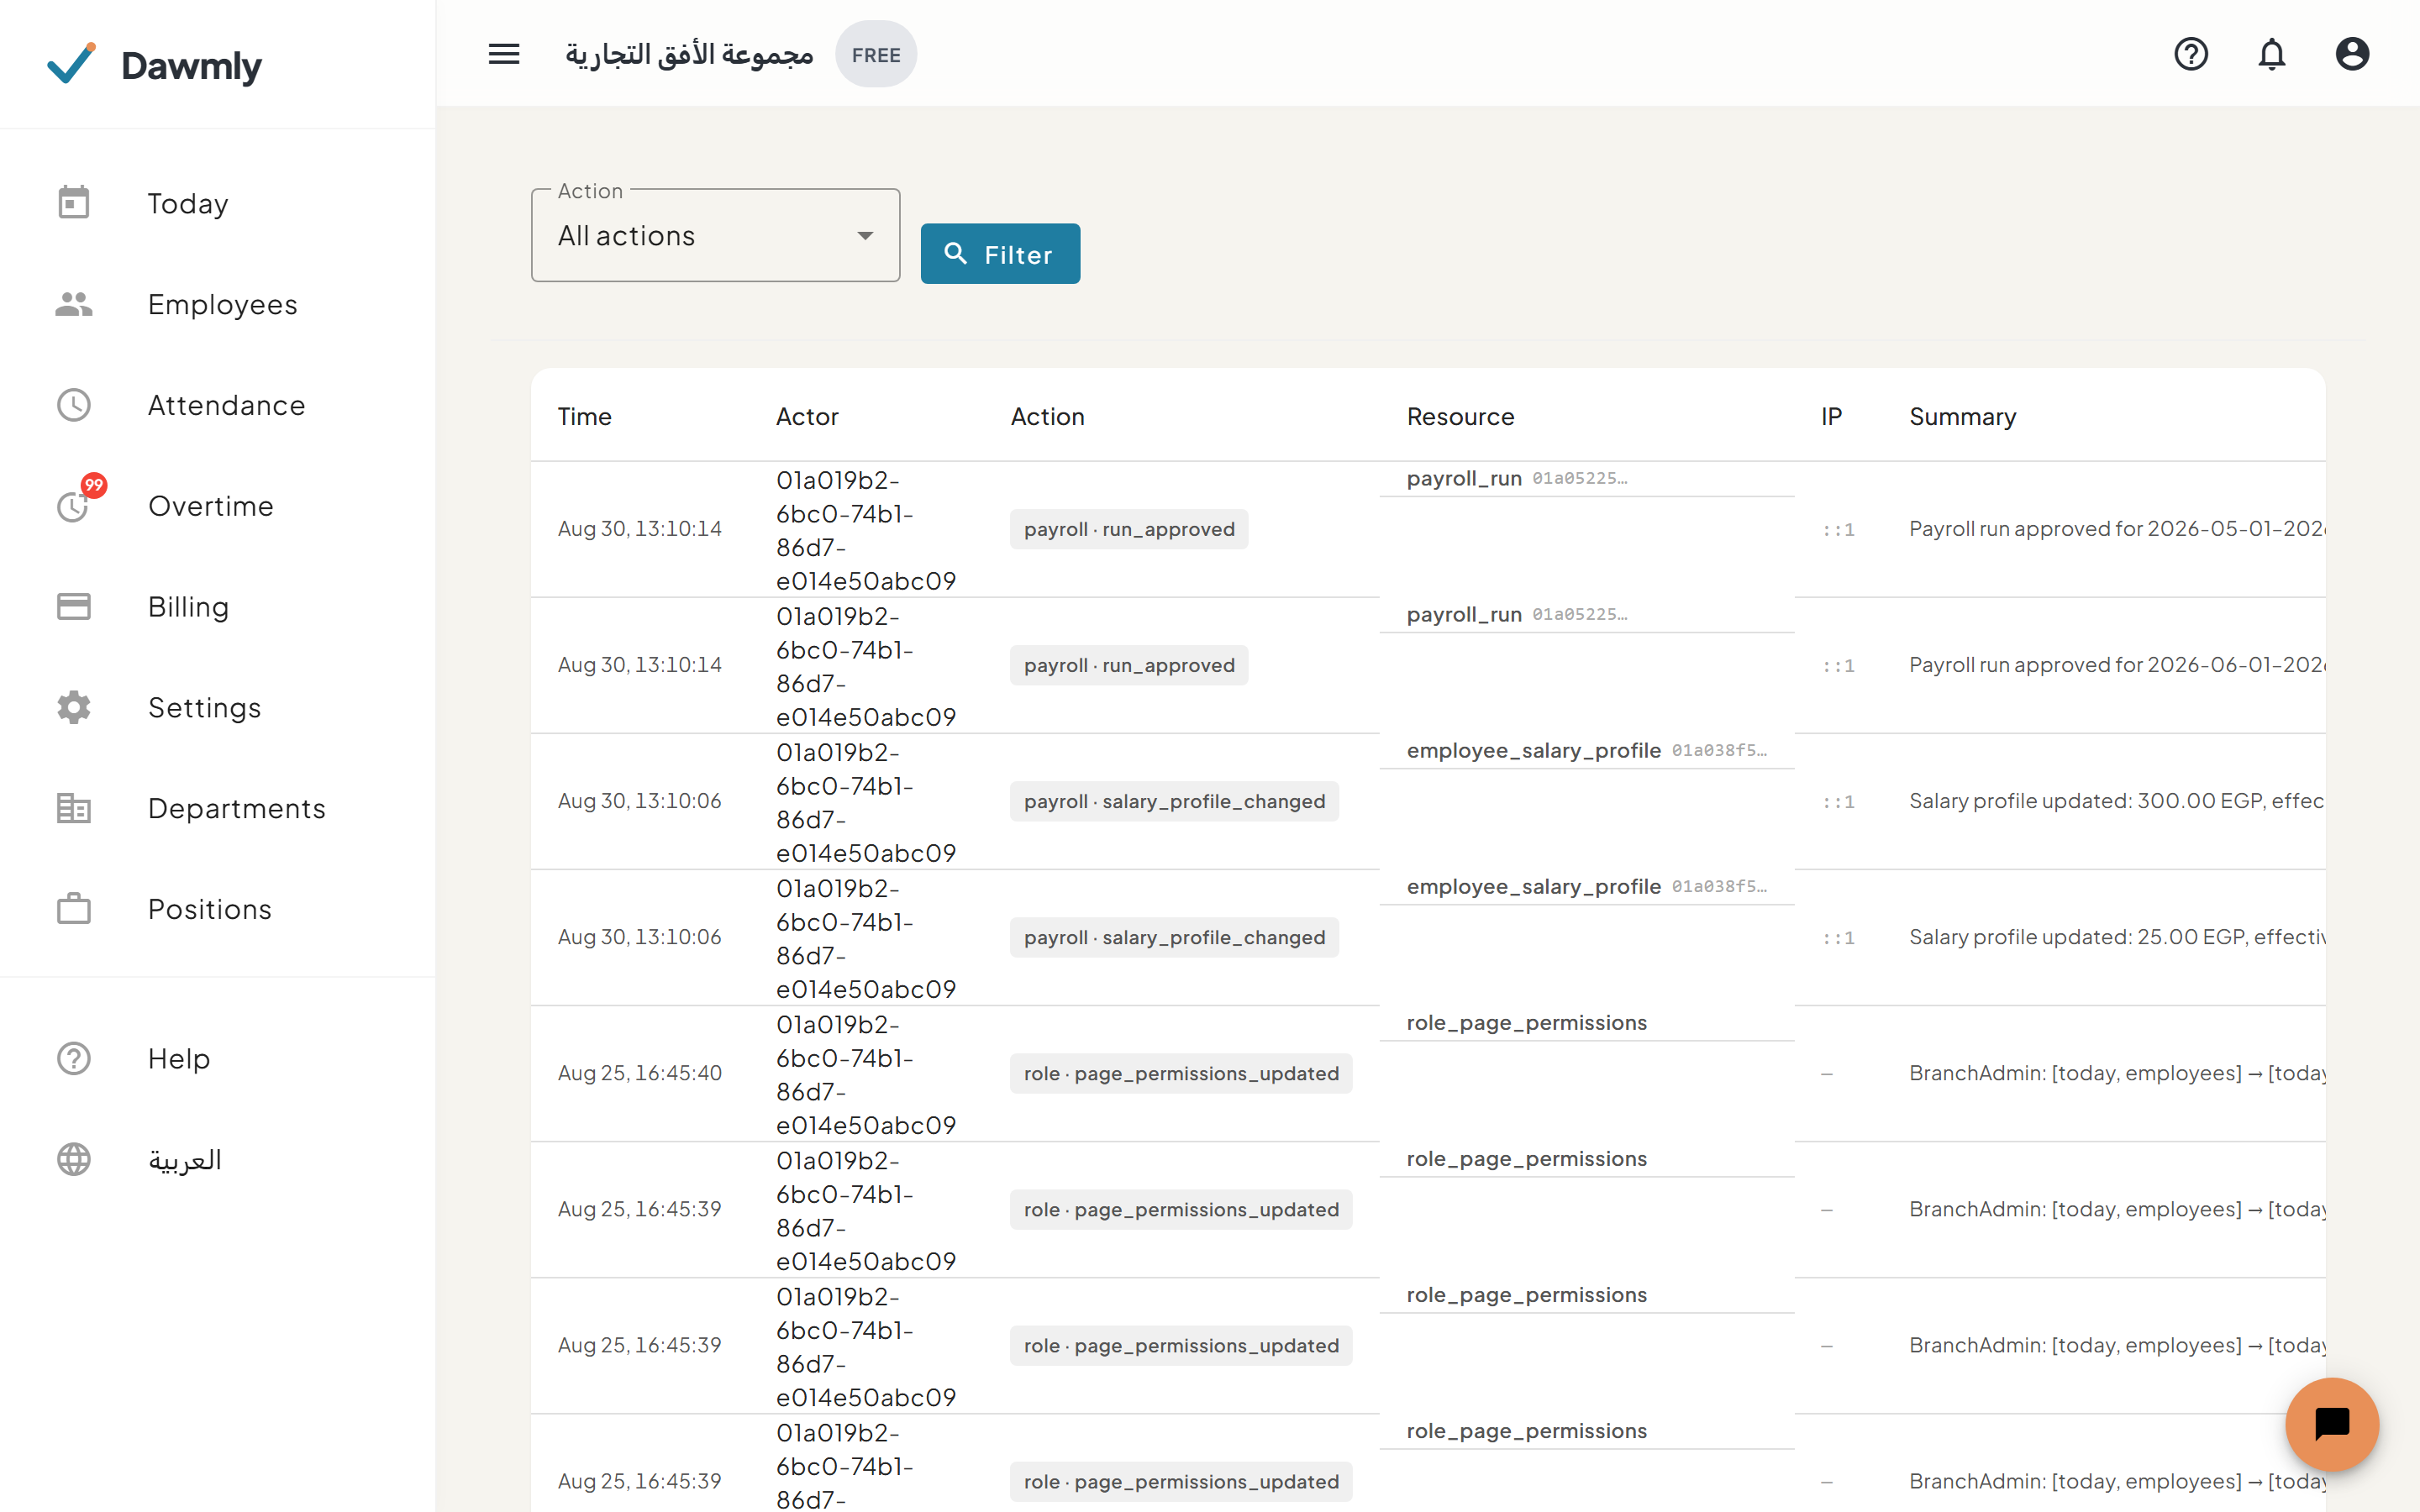Click the timestamp Aug 25, 16:45:40
This screenshot has width=2420, height=1512.
point(640,1073)
